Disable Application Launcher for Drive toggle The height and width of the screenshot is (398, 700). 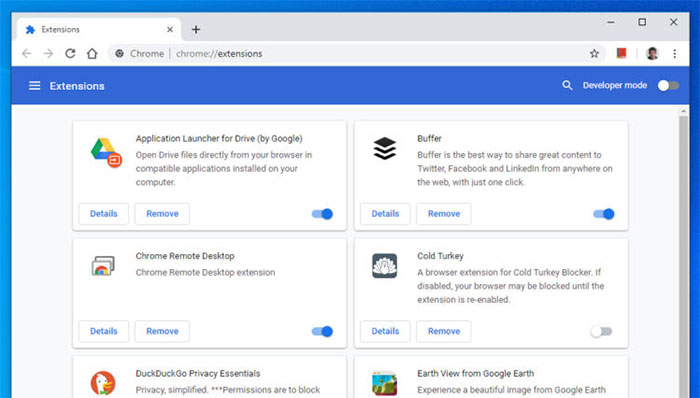[x=322, y=214]
